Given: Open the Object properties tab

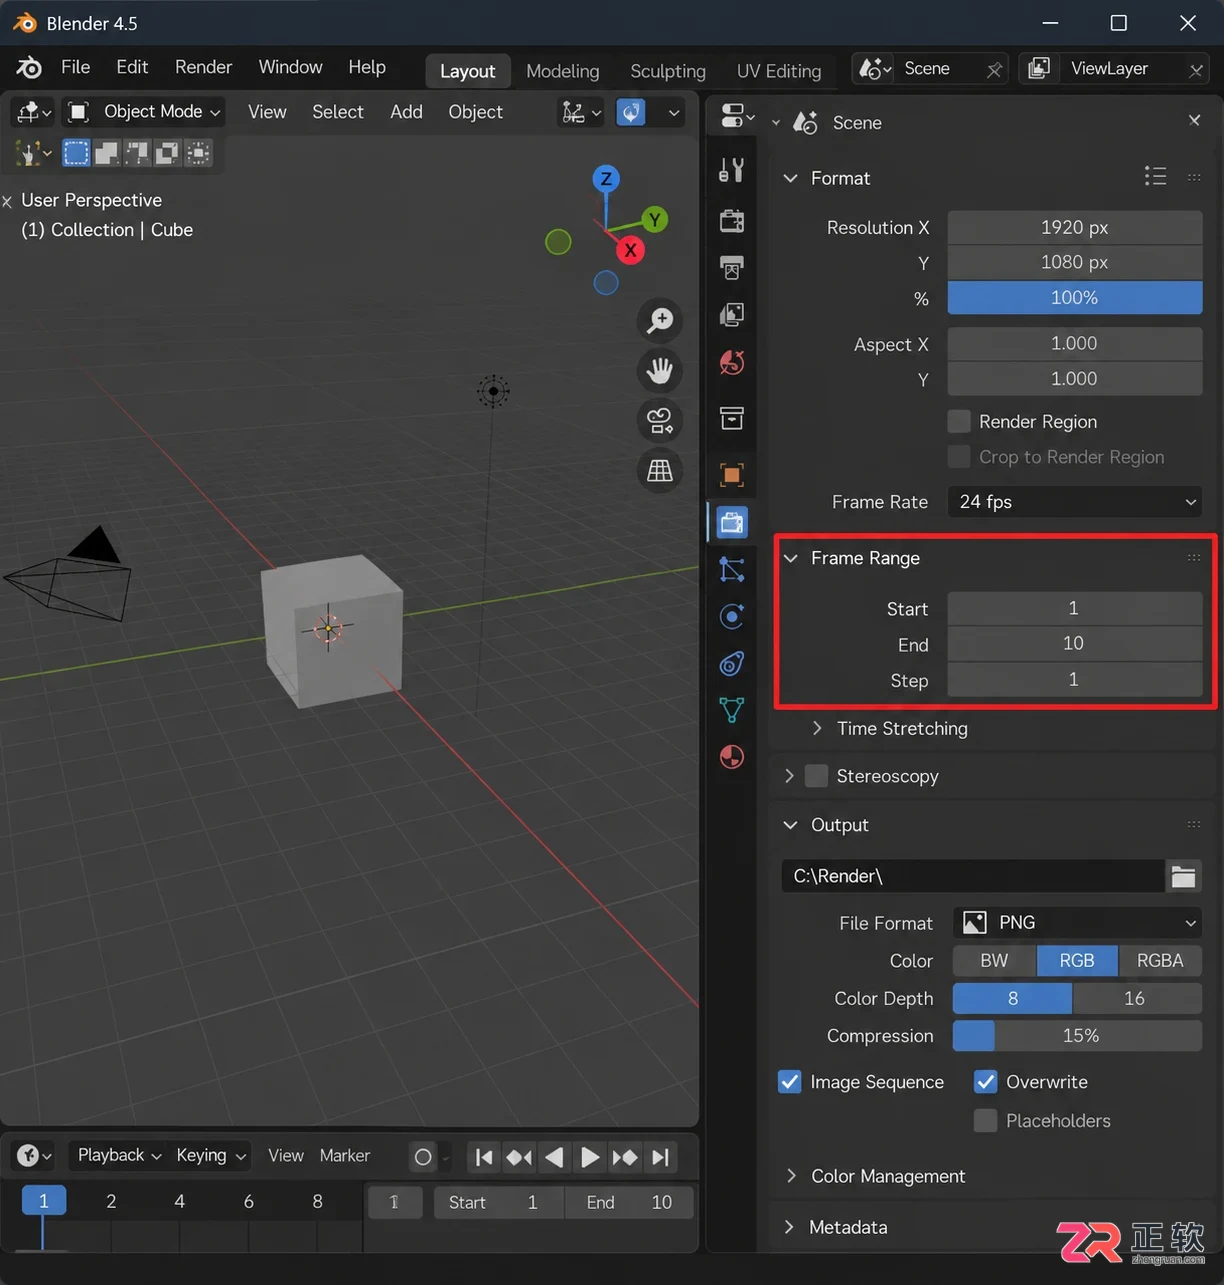Looking at the screenshot, I should coord(732,474).
